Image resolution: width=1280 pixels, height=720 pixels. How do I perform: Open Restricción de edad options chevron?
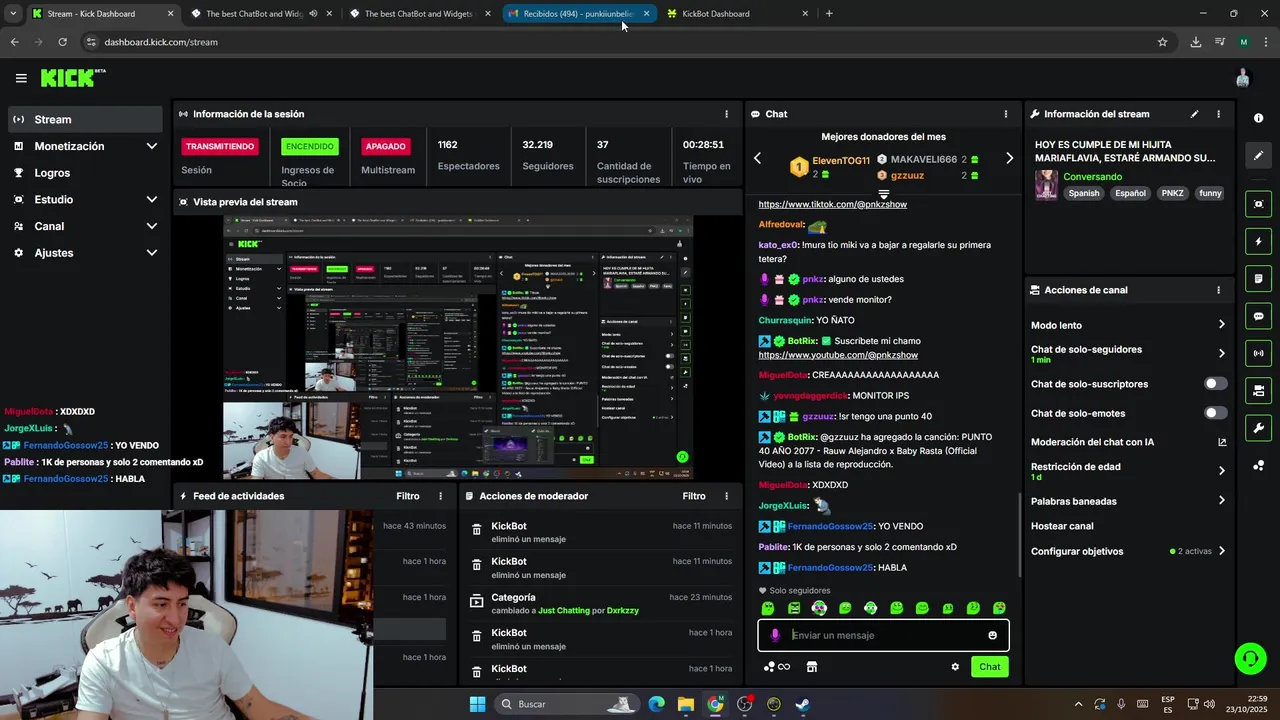click(x=1221, y=471)
